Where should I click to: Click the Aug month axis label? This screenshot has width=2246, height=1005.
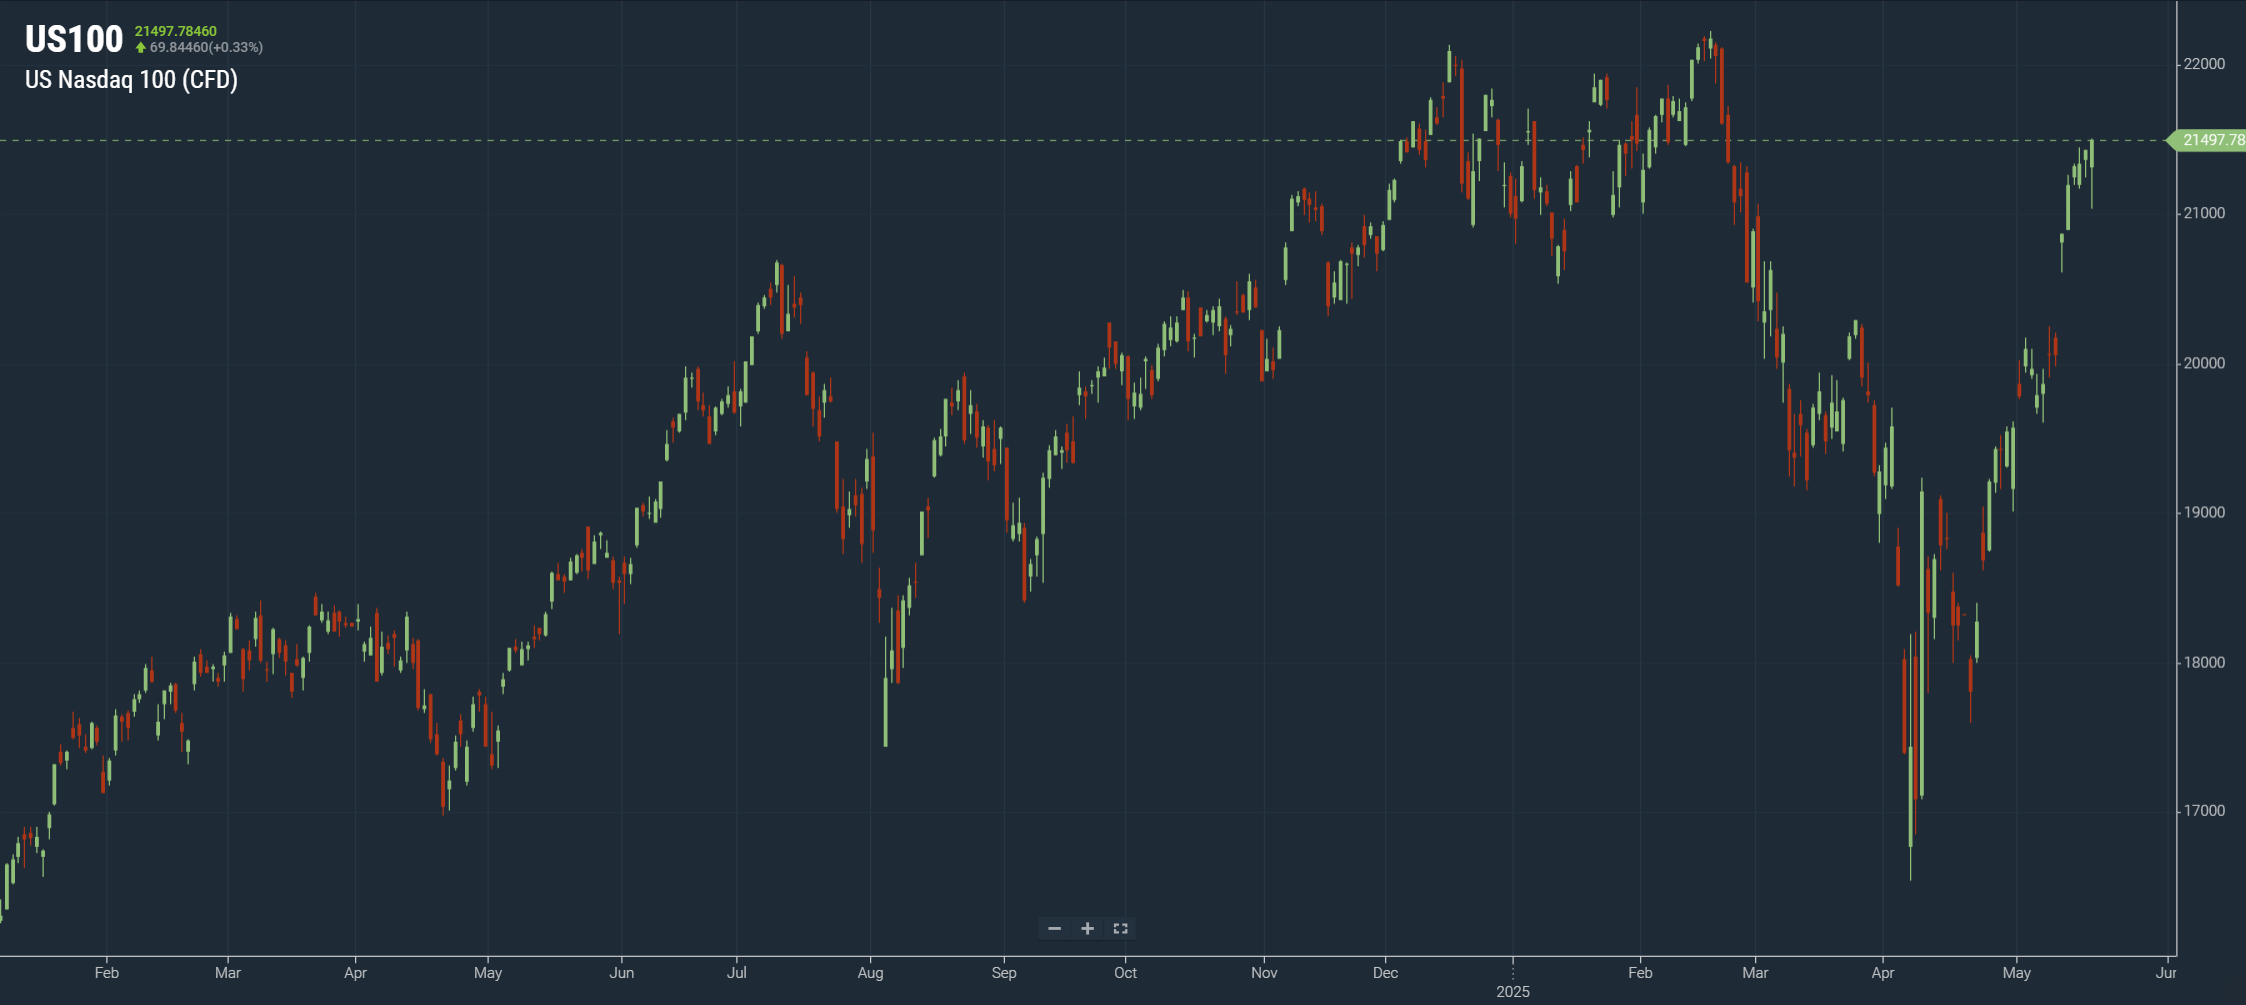871,973
